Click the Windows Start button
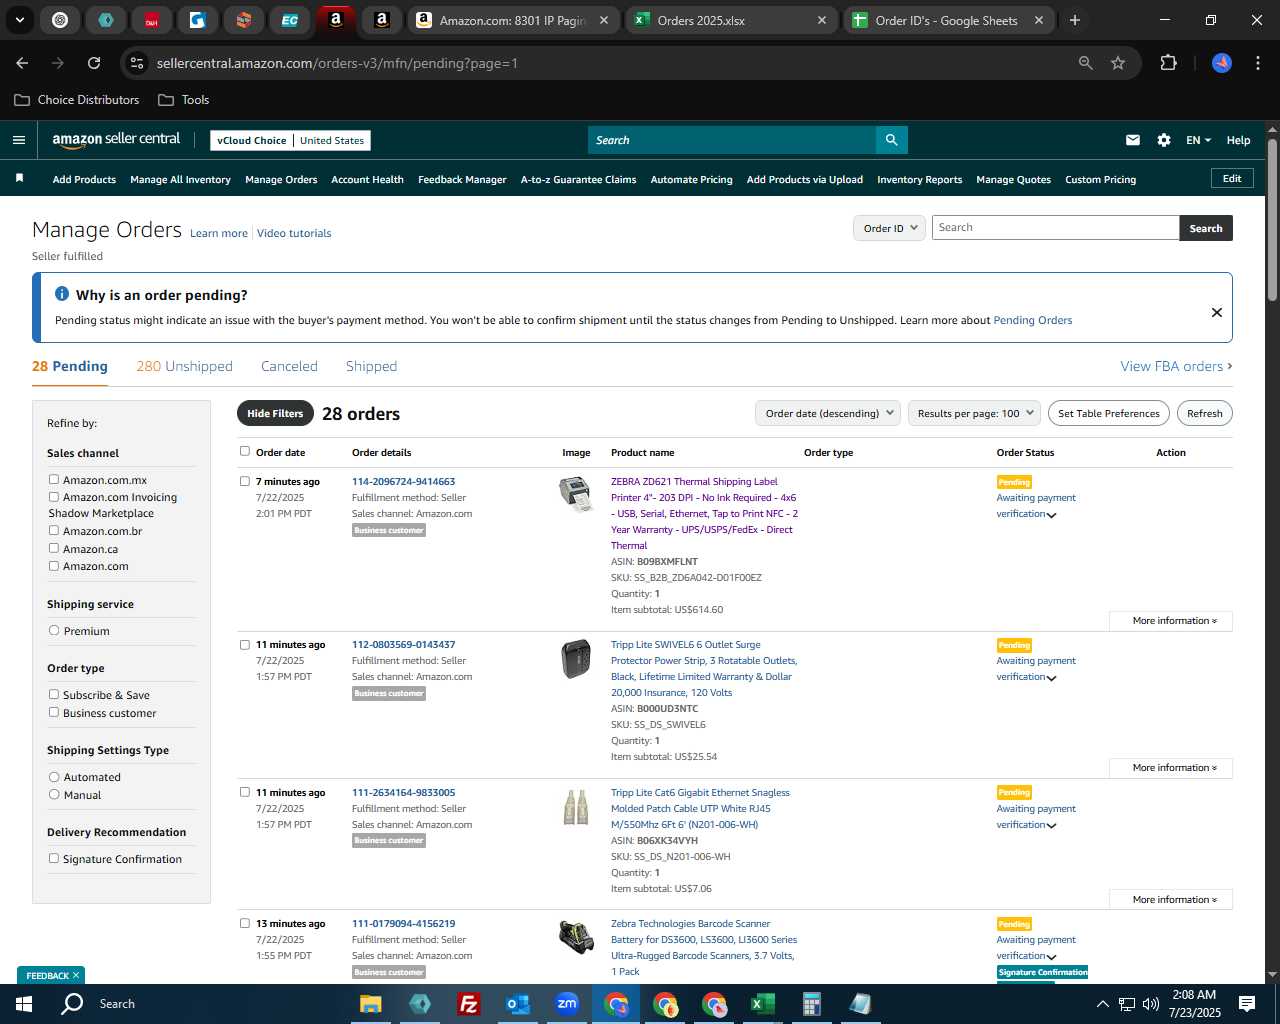Screen dimensions: 1280x1024 pyautogui.click(x=24, y=1004)
